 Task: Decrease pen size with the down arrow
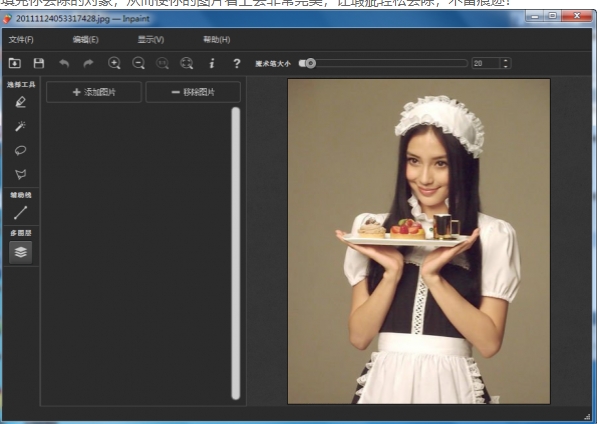pyautogui.click(x=506, y=66)
